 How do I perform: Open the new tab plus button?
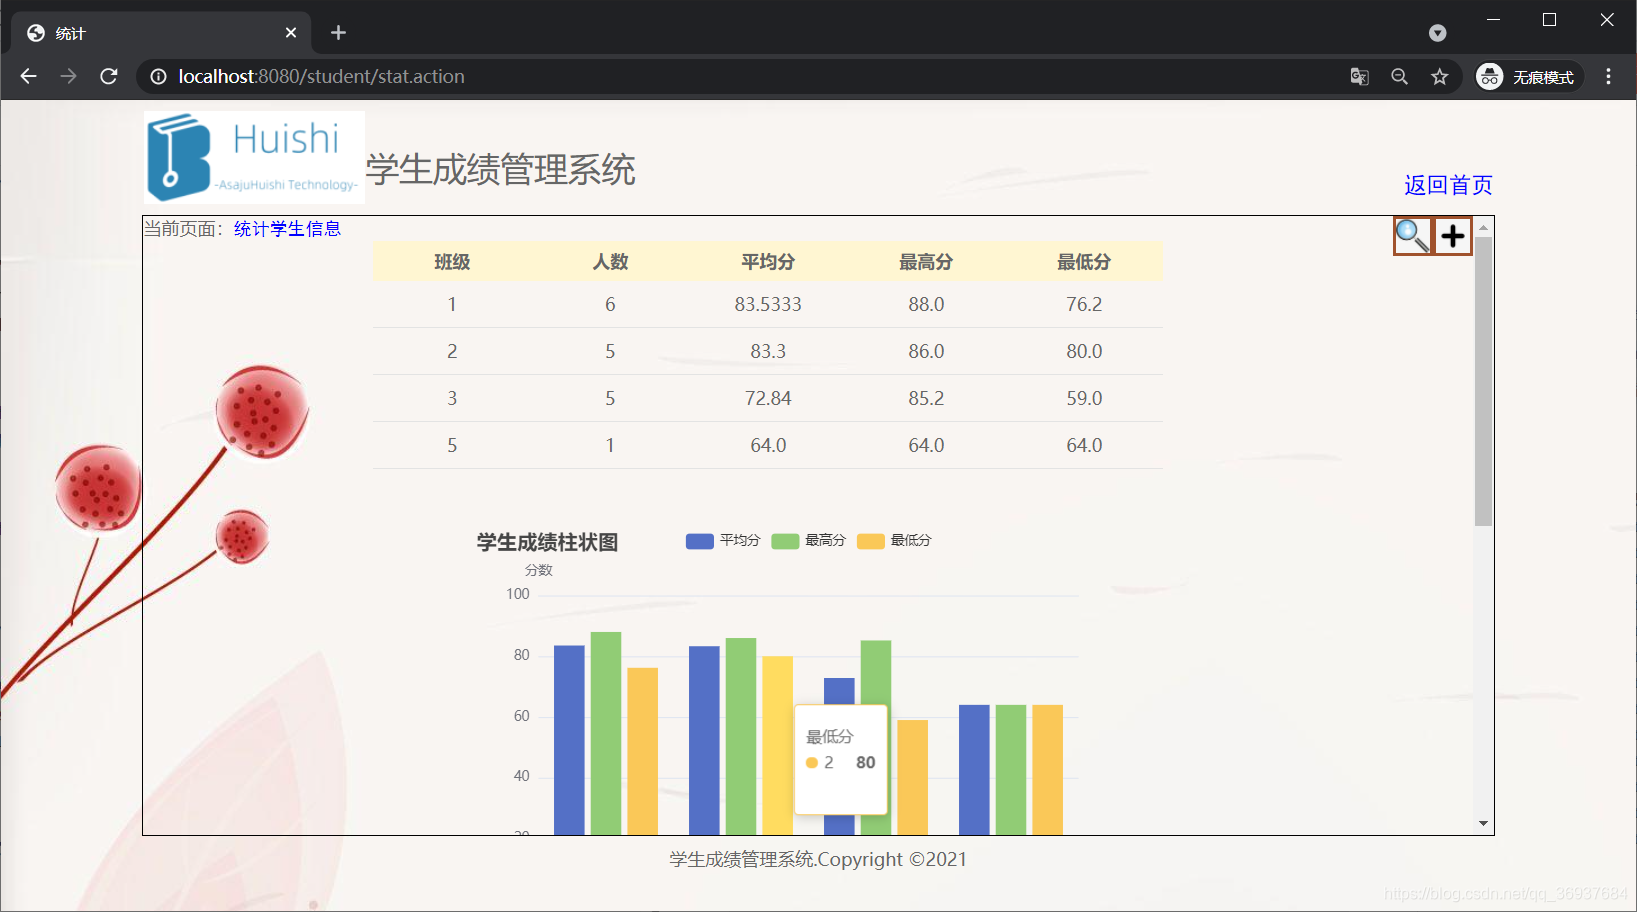coord(338,33)
